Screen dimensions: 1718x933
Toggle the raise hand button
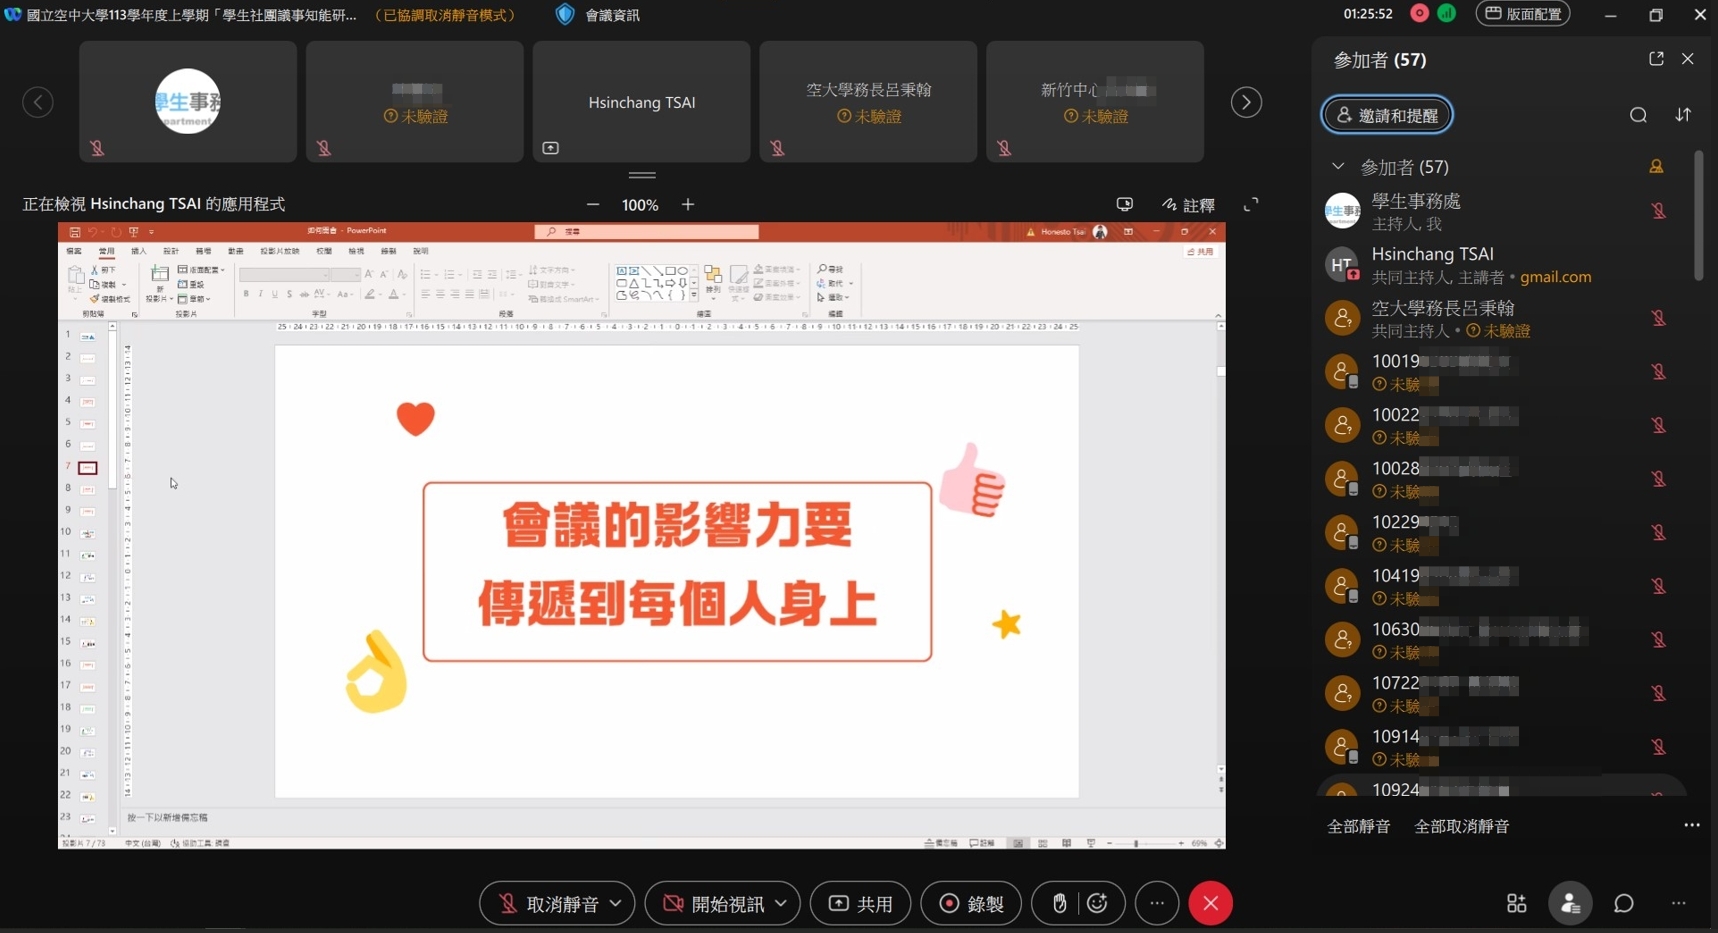tap(1059, 904)
